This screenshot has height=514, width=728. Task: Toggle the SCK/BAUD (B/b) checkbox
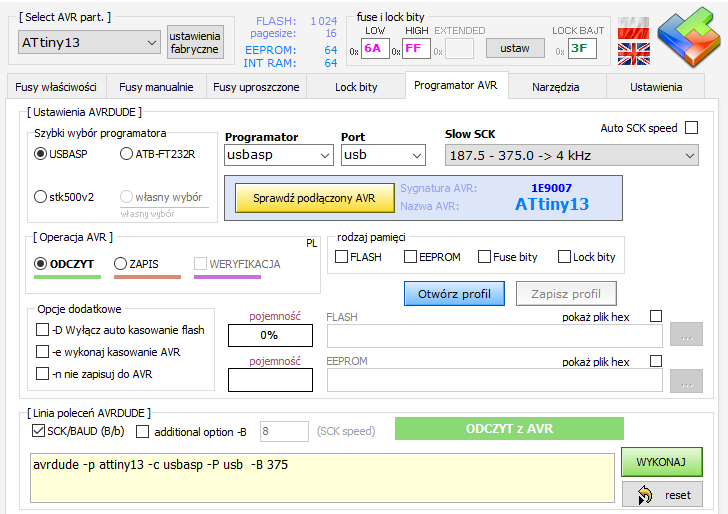tap(40, 431)
